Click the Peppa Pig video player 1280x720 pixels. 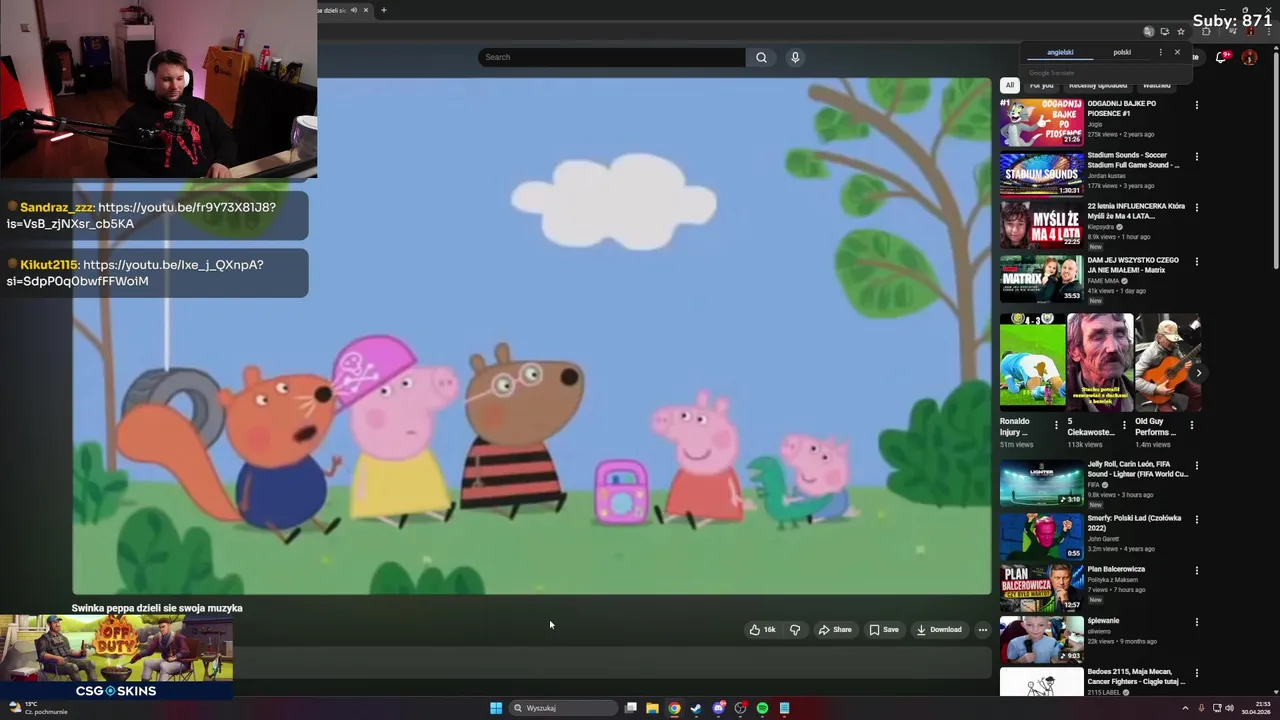tap(531, 336)
